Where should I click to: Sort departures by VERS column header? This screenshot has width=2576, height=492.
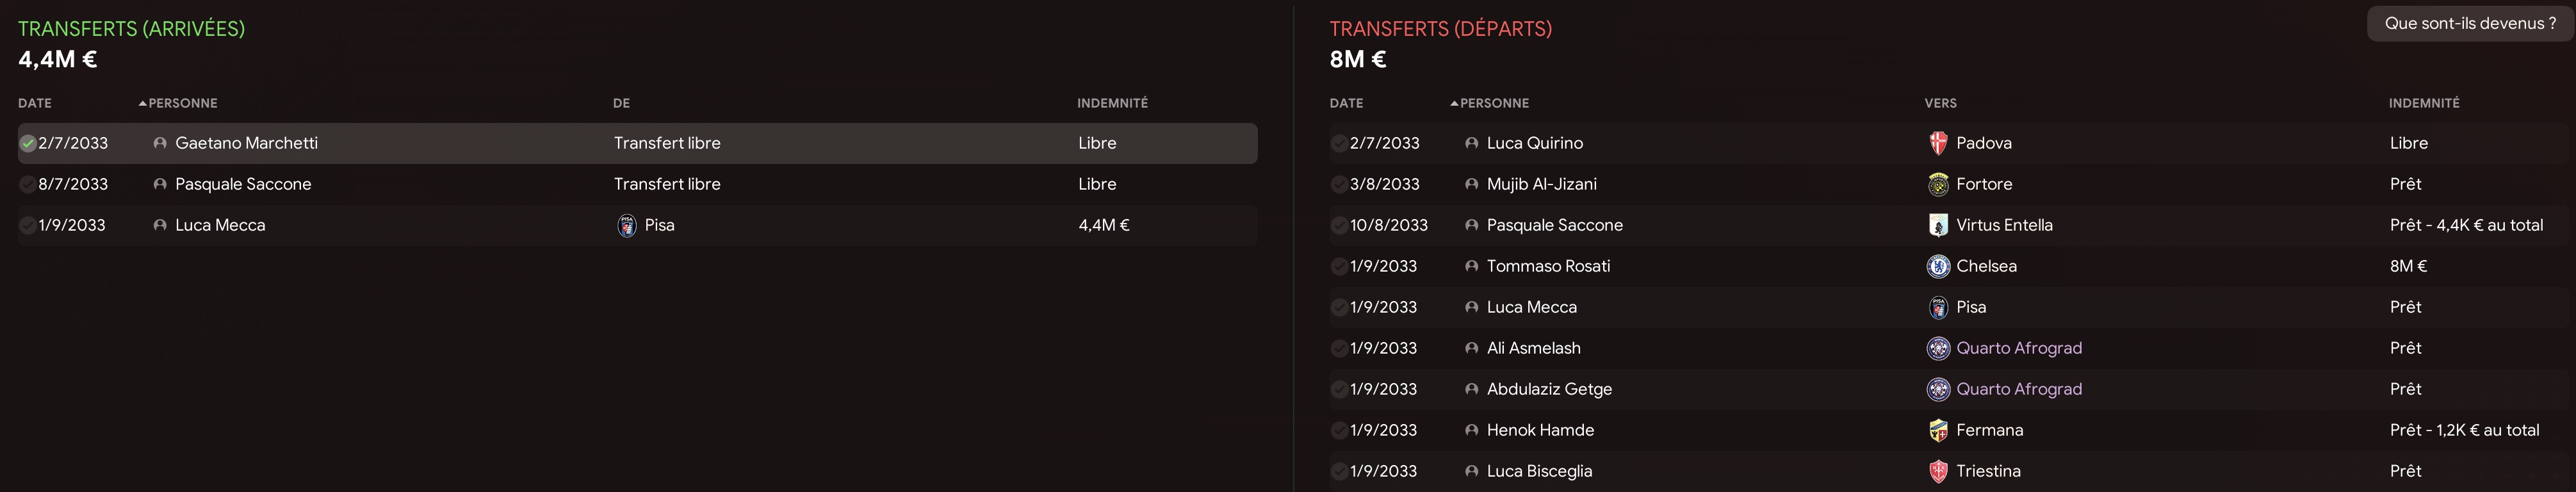tap(1940, 103)
